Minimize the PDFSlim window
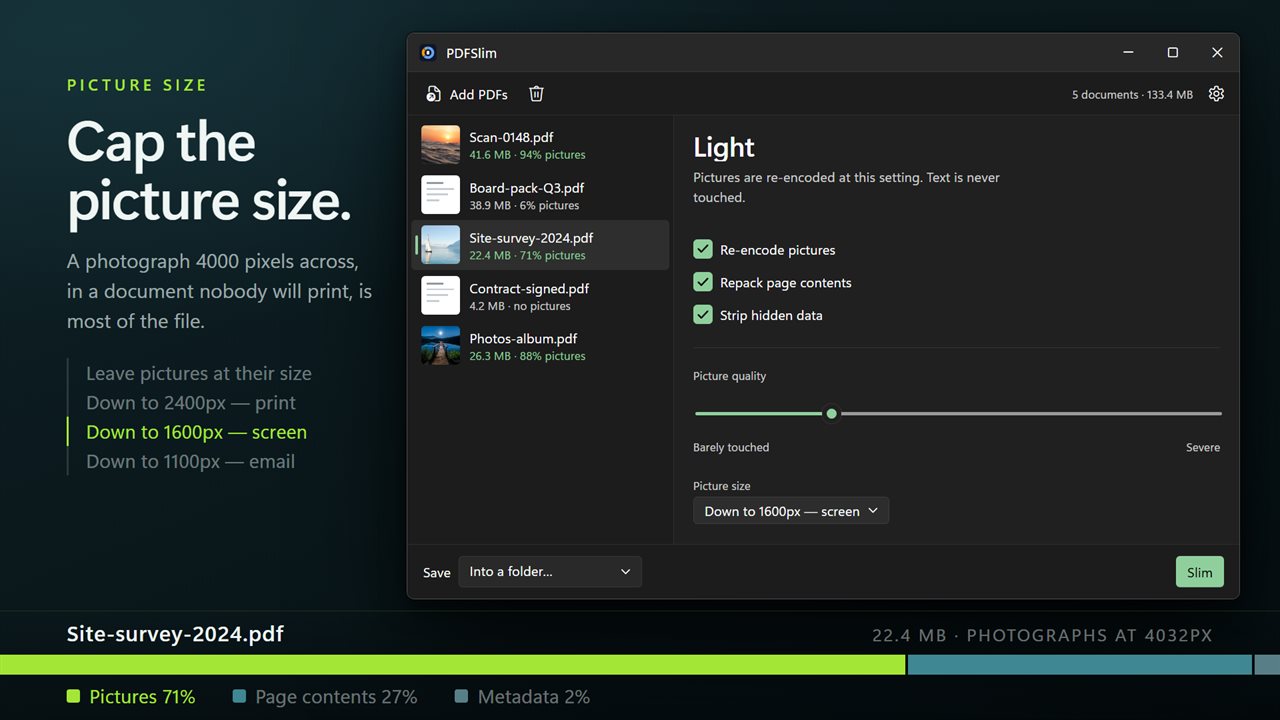 1129,53
